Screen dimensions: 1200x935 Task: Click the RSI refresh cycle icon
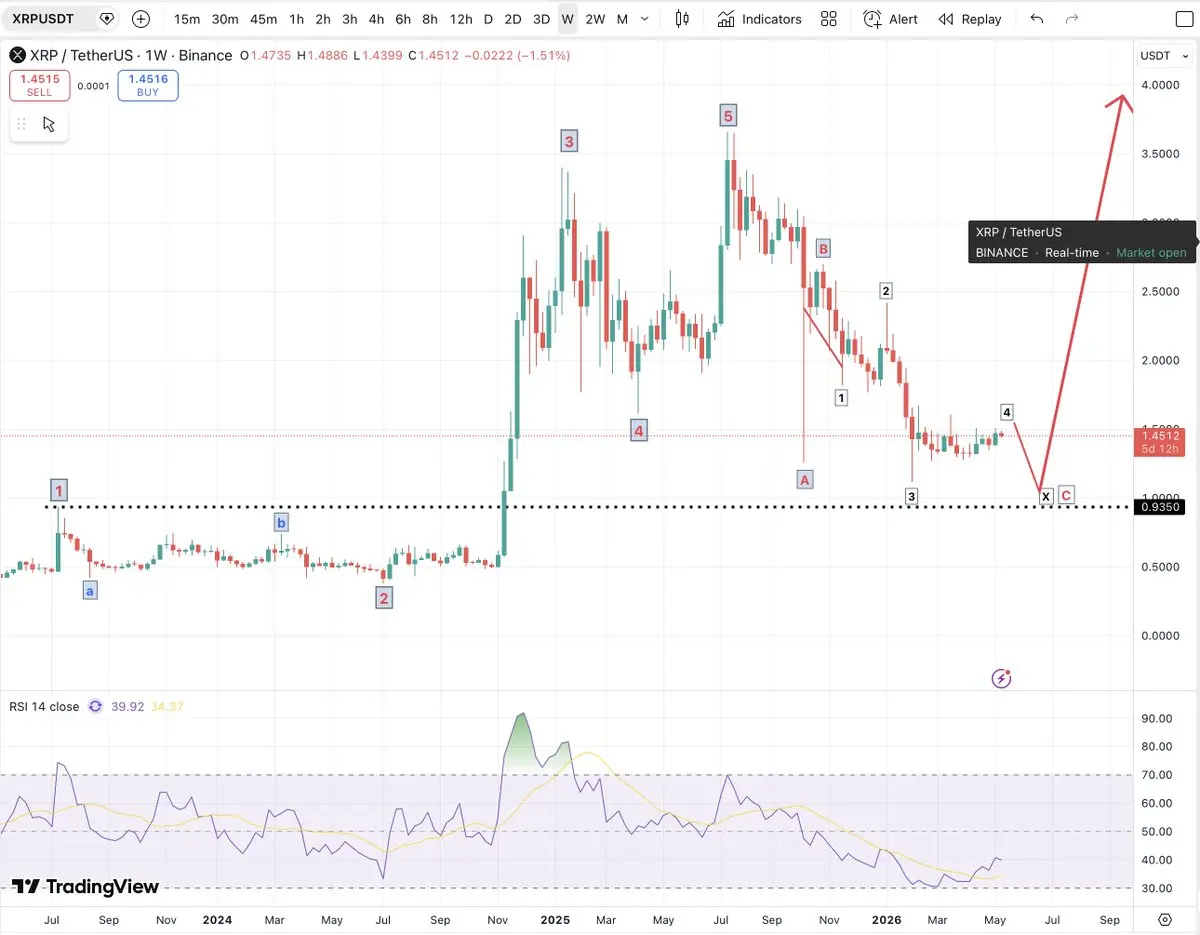[96, 706]
